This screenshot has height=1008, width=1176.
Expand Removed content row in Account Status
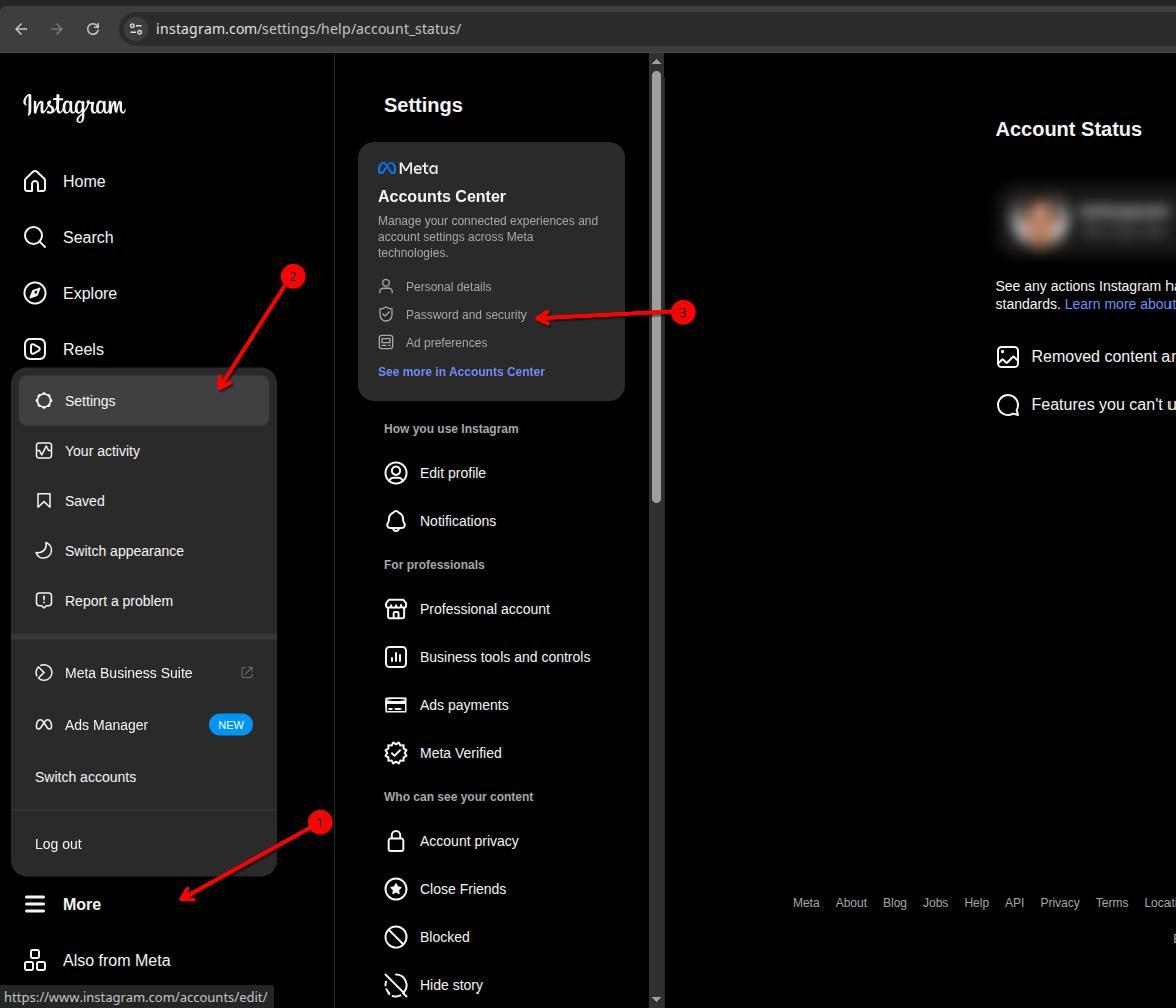pos(1102,357)
